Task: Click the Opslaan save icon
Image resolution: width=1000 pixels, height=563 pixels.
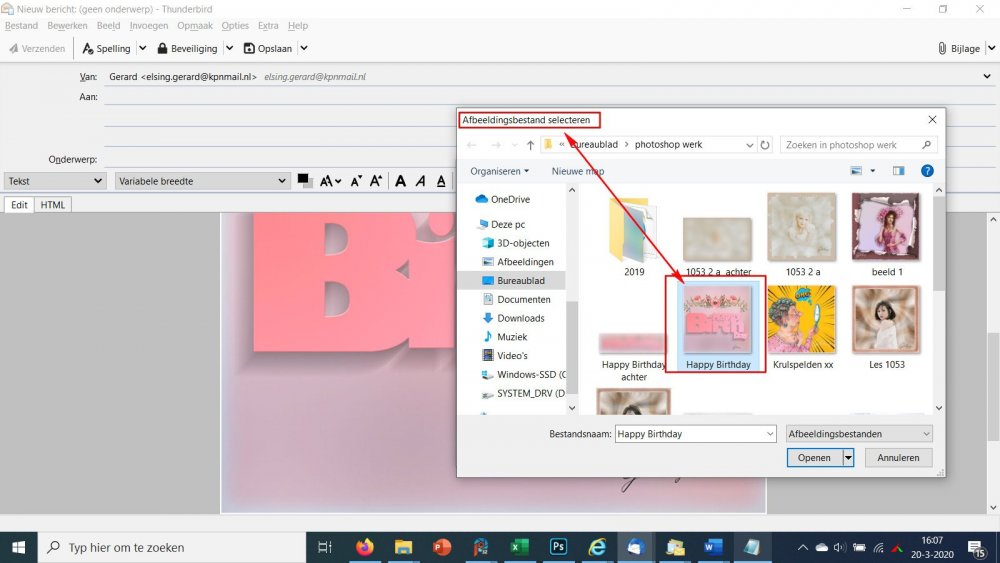Action: pos(249,48)
